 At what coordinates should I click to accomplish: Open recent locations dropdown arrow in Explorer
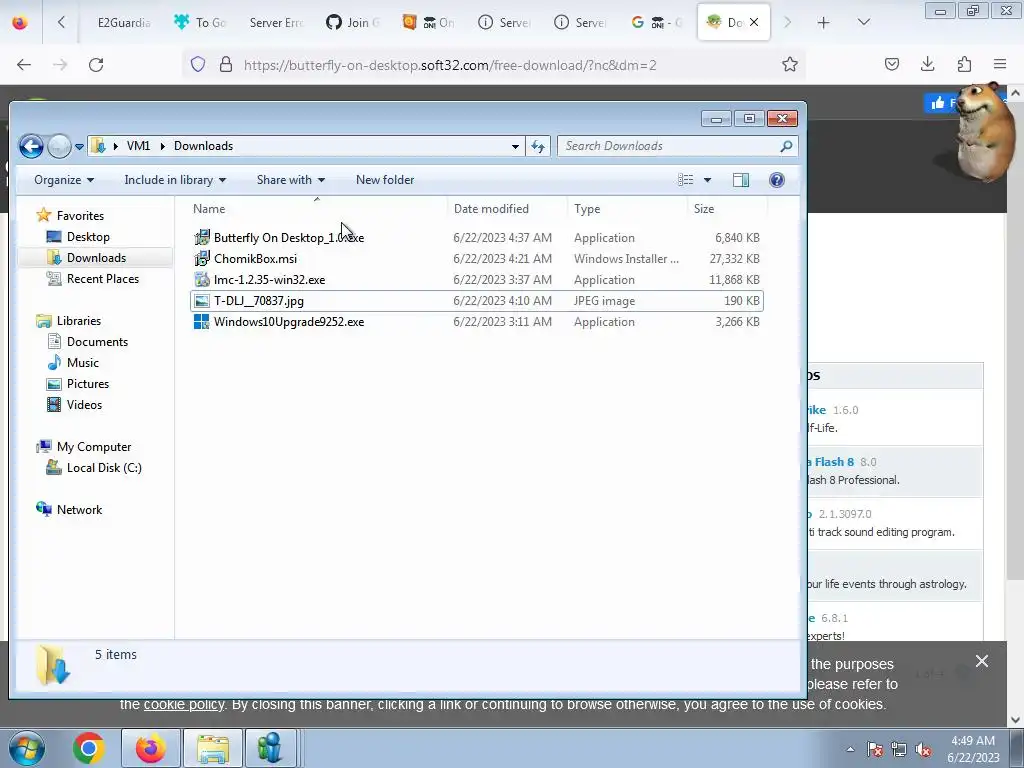[79, 147]
